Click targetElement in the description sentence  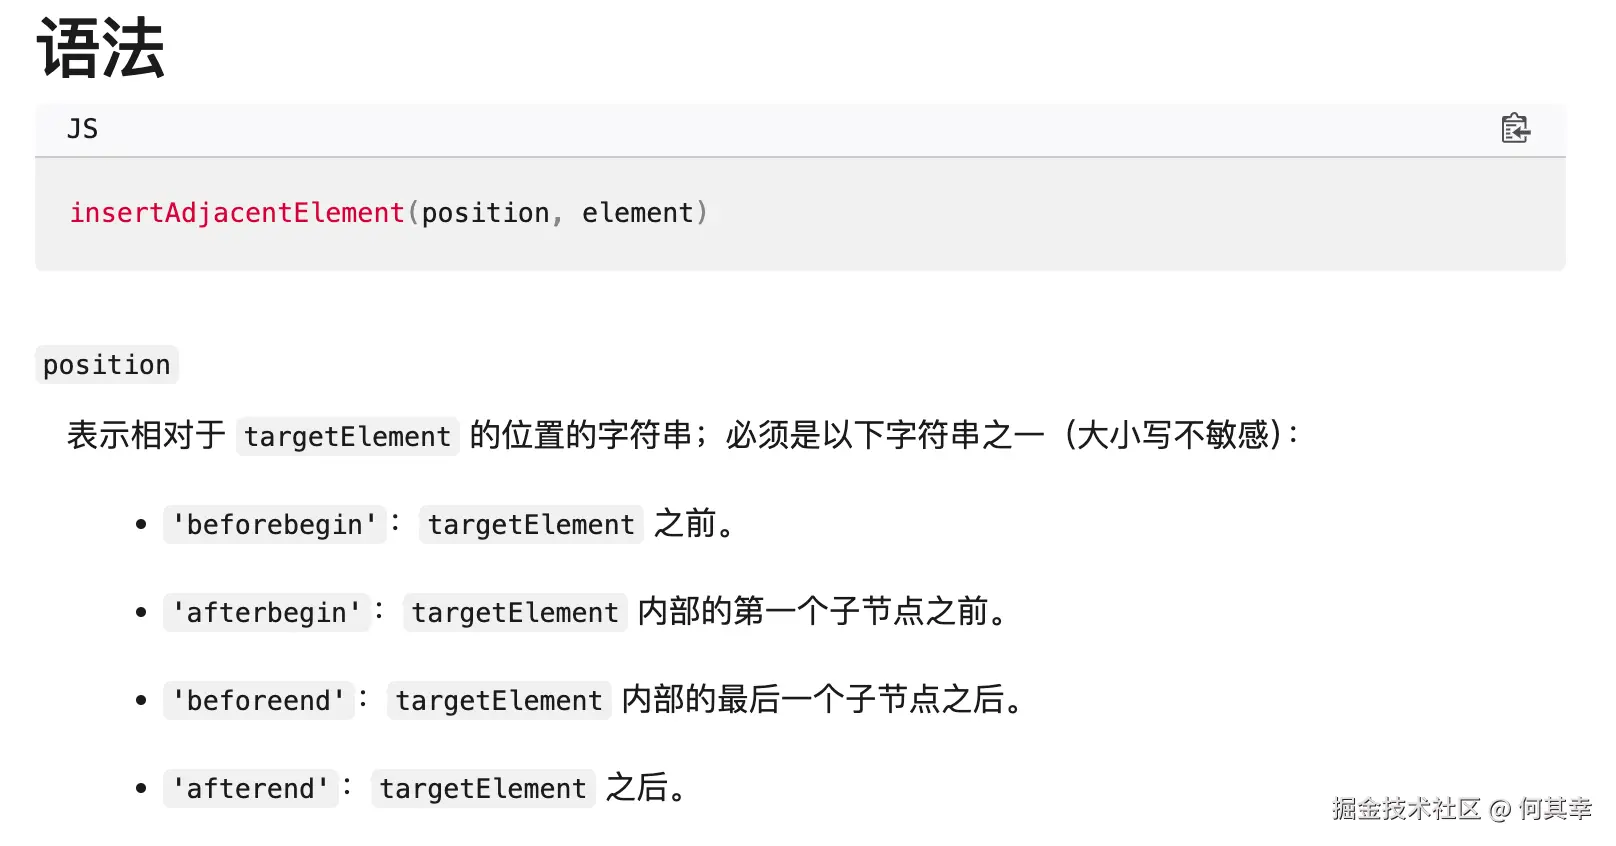pos(347,437)
